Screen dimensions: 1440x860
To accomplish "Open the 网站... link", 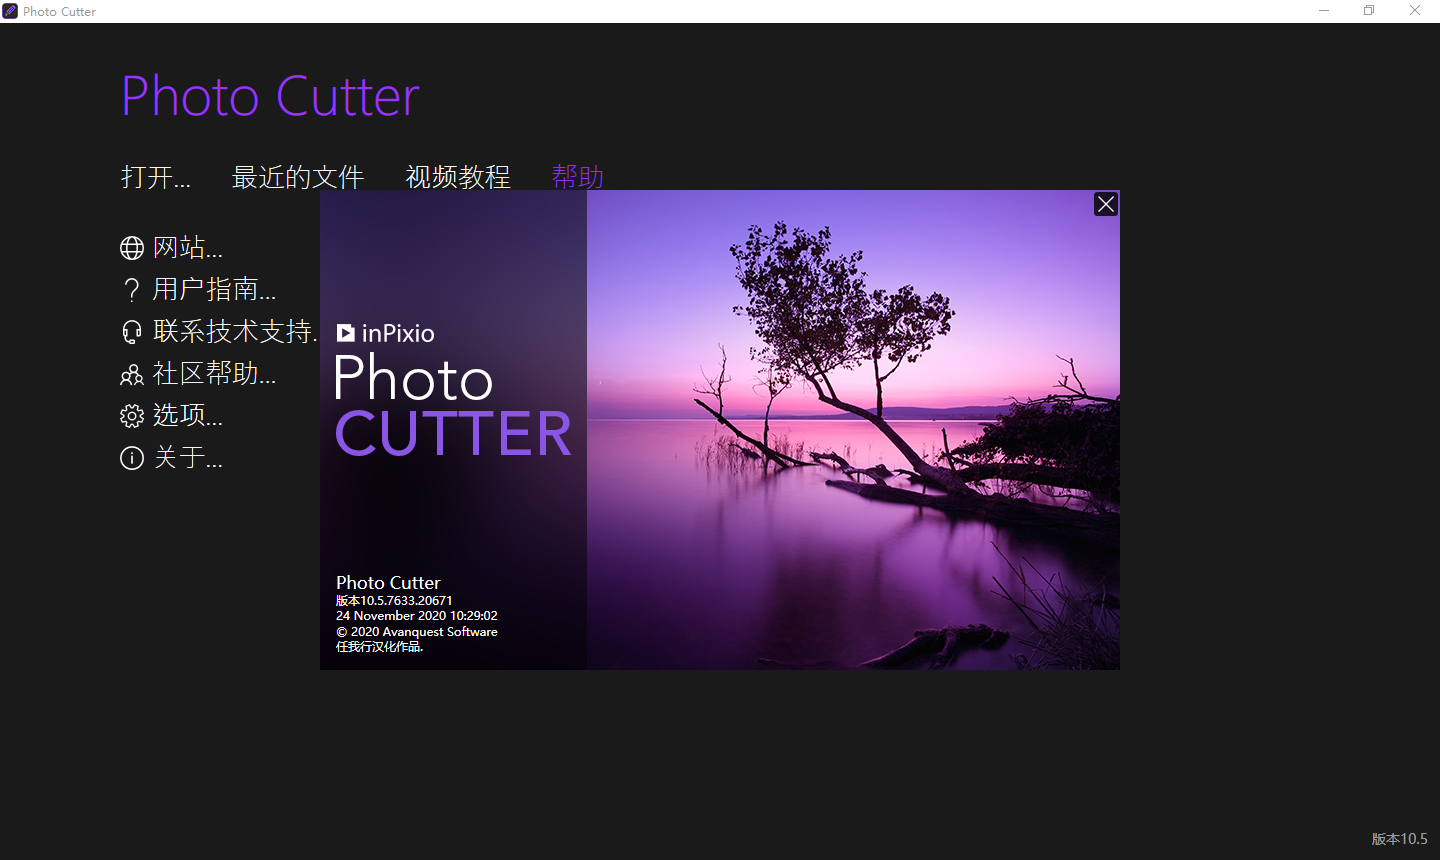I will (x=188, y=247).
